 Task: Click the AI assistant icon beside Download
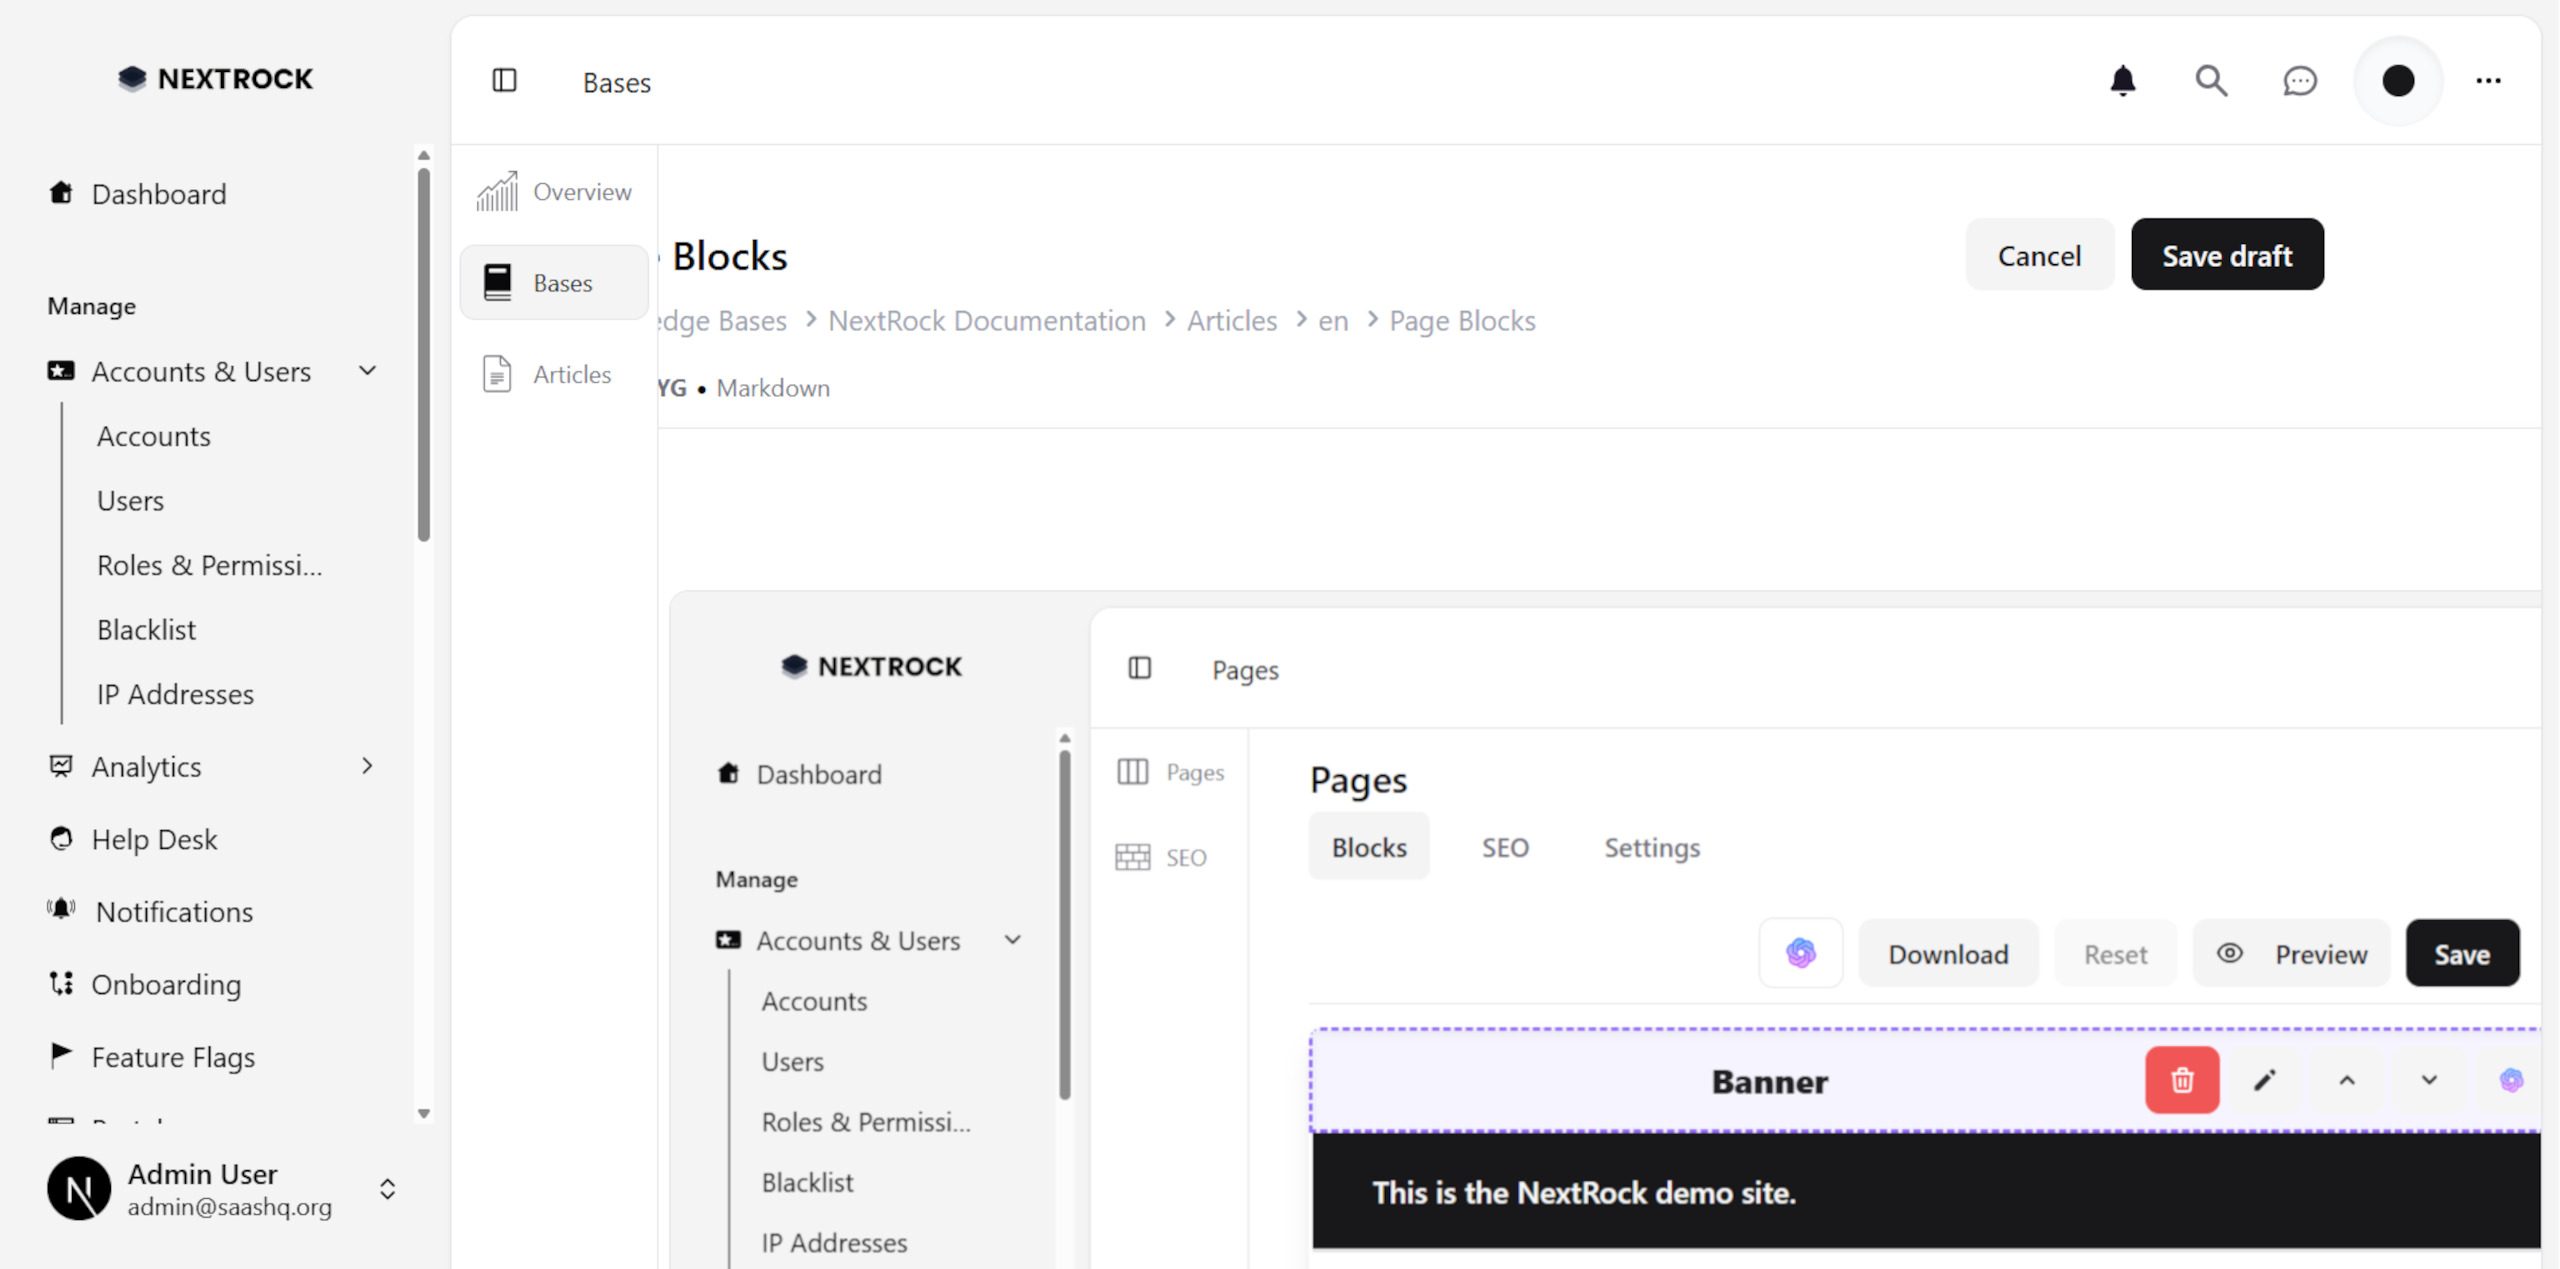[1800, 953]
